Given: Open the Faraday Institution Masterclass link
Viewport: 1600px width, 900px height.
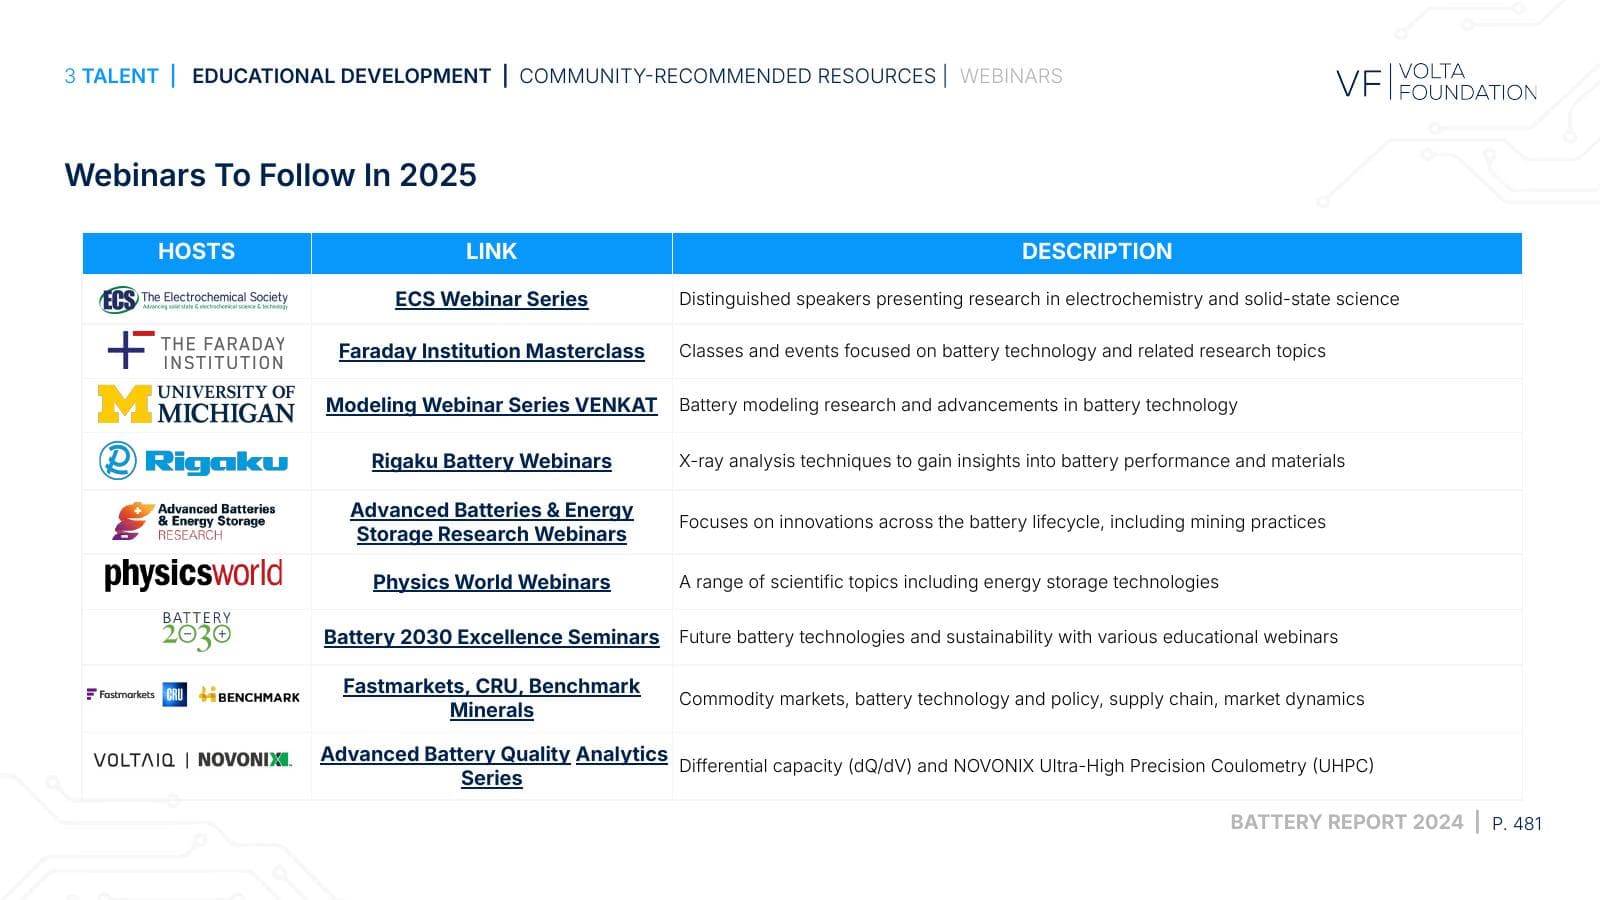Looking at the screenshot, I should (x=491, y=351).
